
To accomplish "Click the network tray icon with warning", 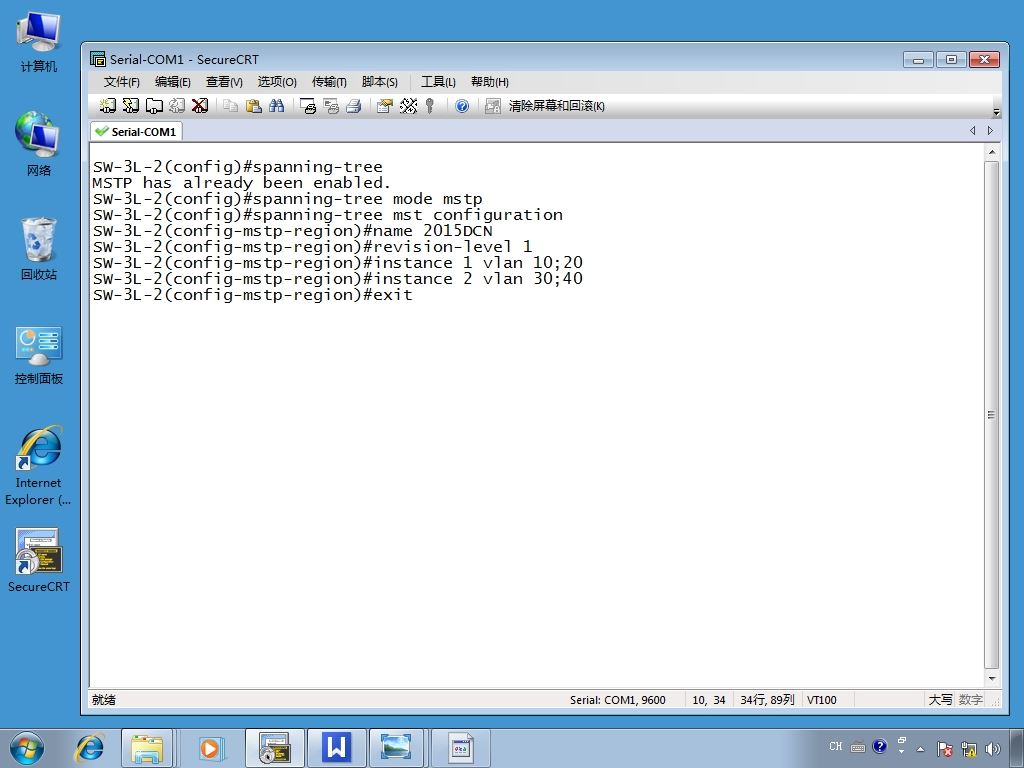I will 968,748.
